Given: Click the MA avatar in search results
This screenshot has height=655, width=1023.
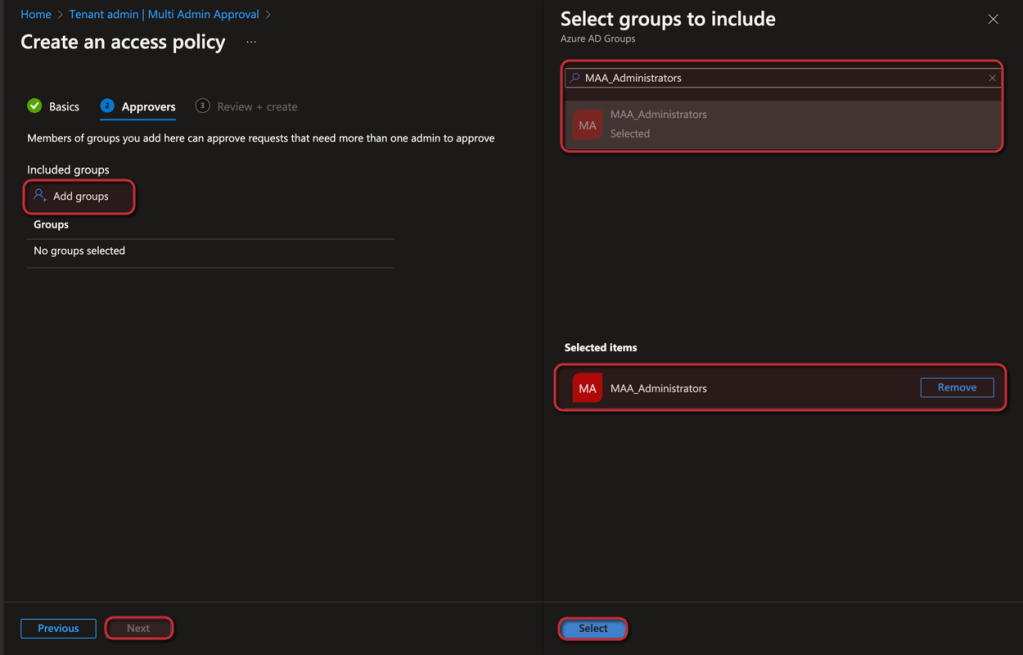Looking at the screenshot, I should 587,125.
